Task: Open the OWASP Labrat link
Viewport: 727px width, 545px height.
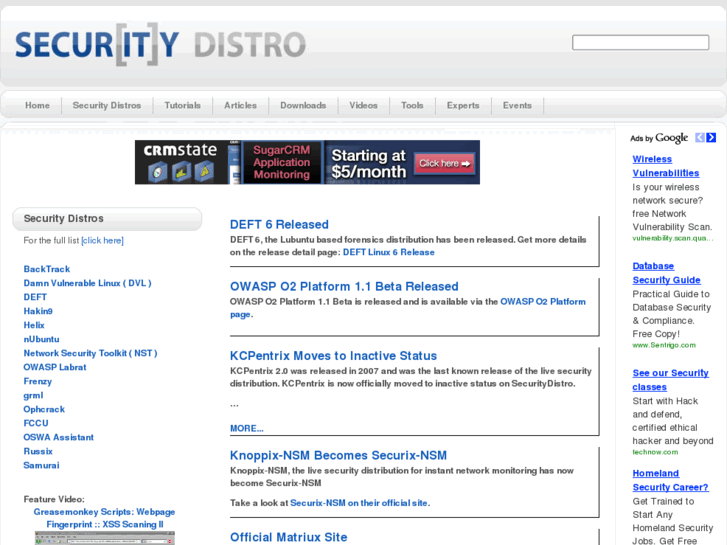Action: [55, 367]
